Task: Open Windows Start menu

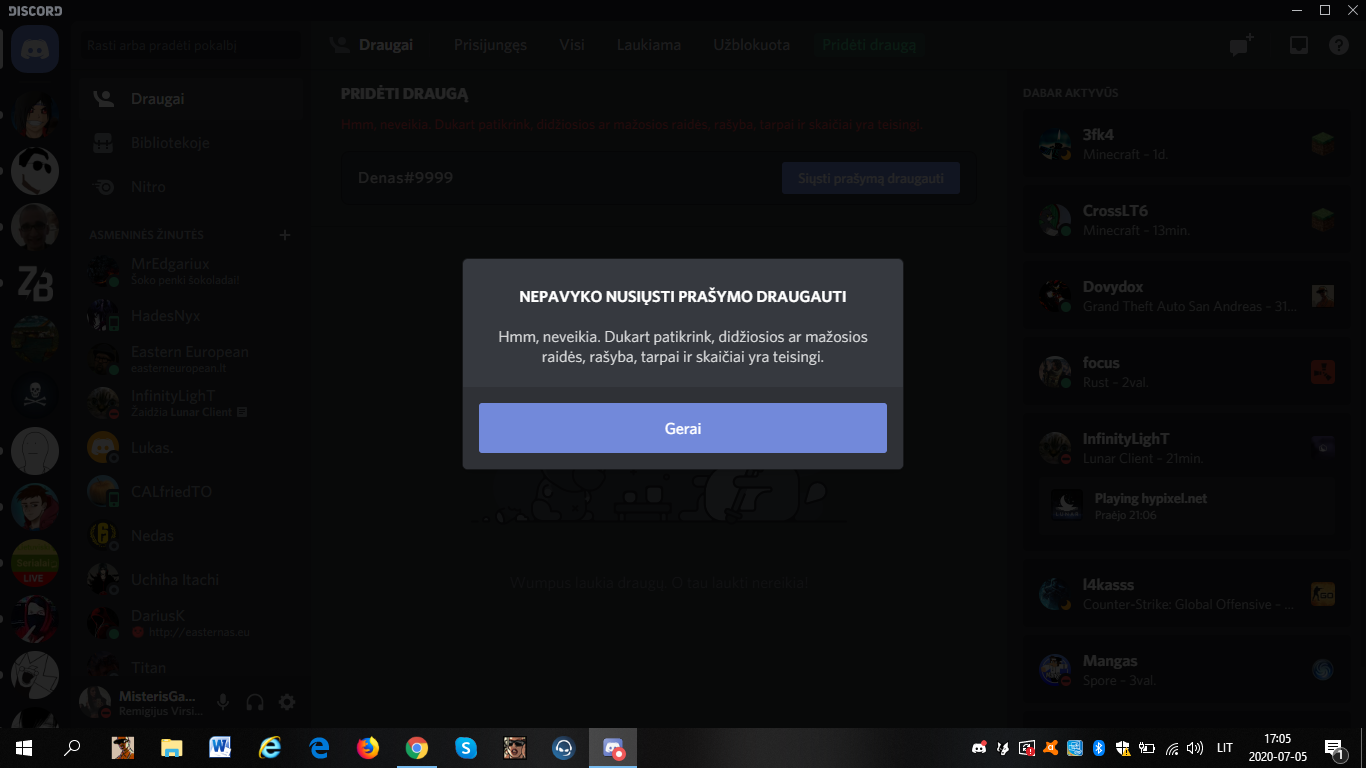Action: point(24,748)
